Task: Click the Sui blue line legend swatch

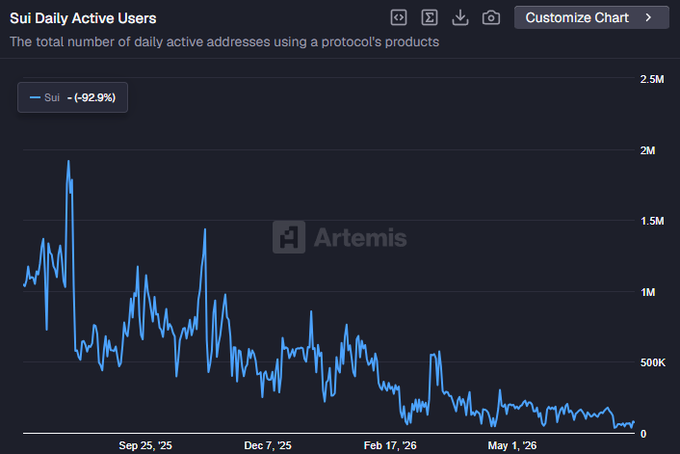Action: click(35, 98)
